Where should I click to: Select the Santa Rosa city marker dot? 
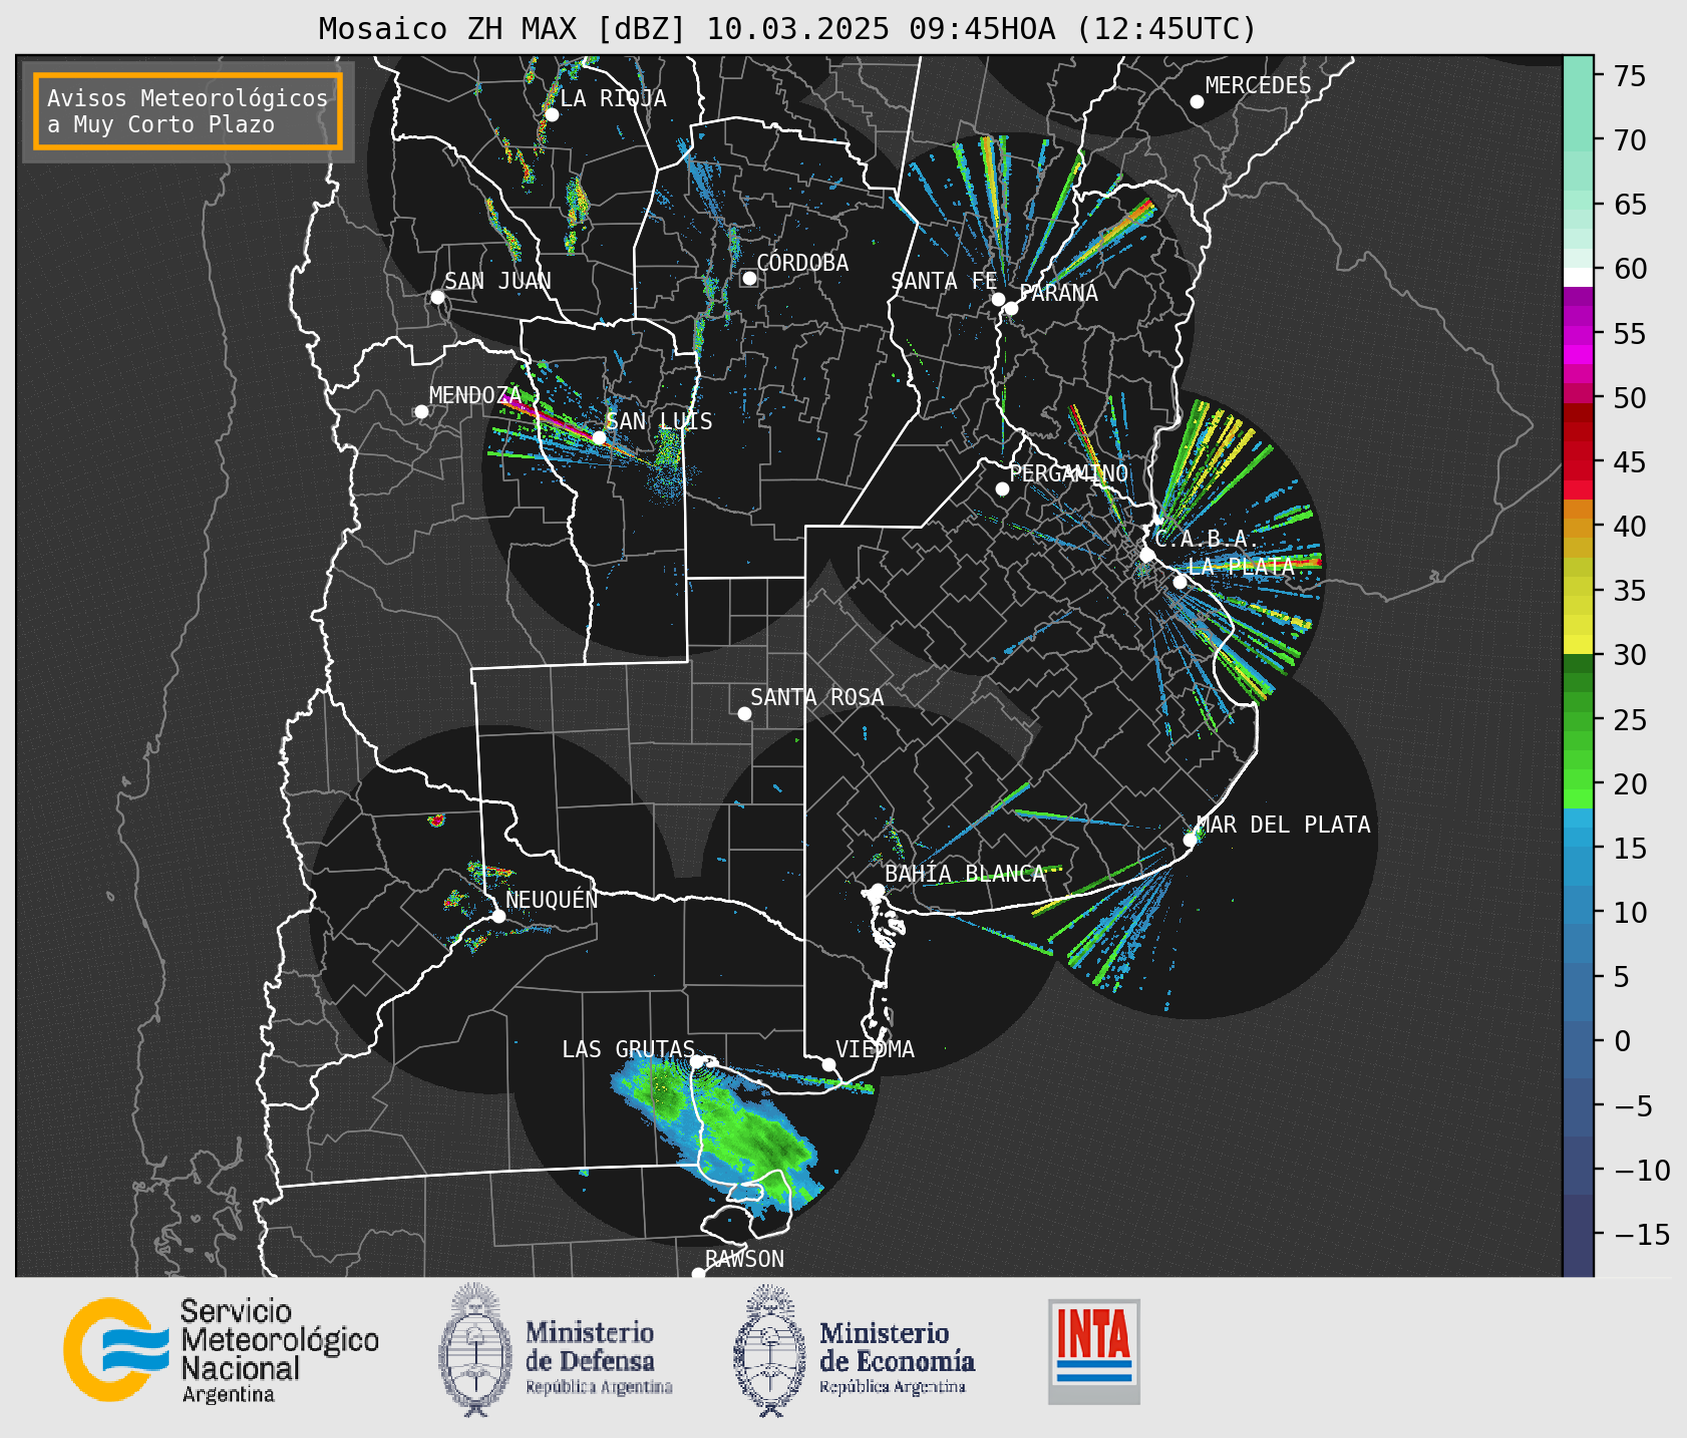click(x=744, y=713)
